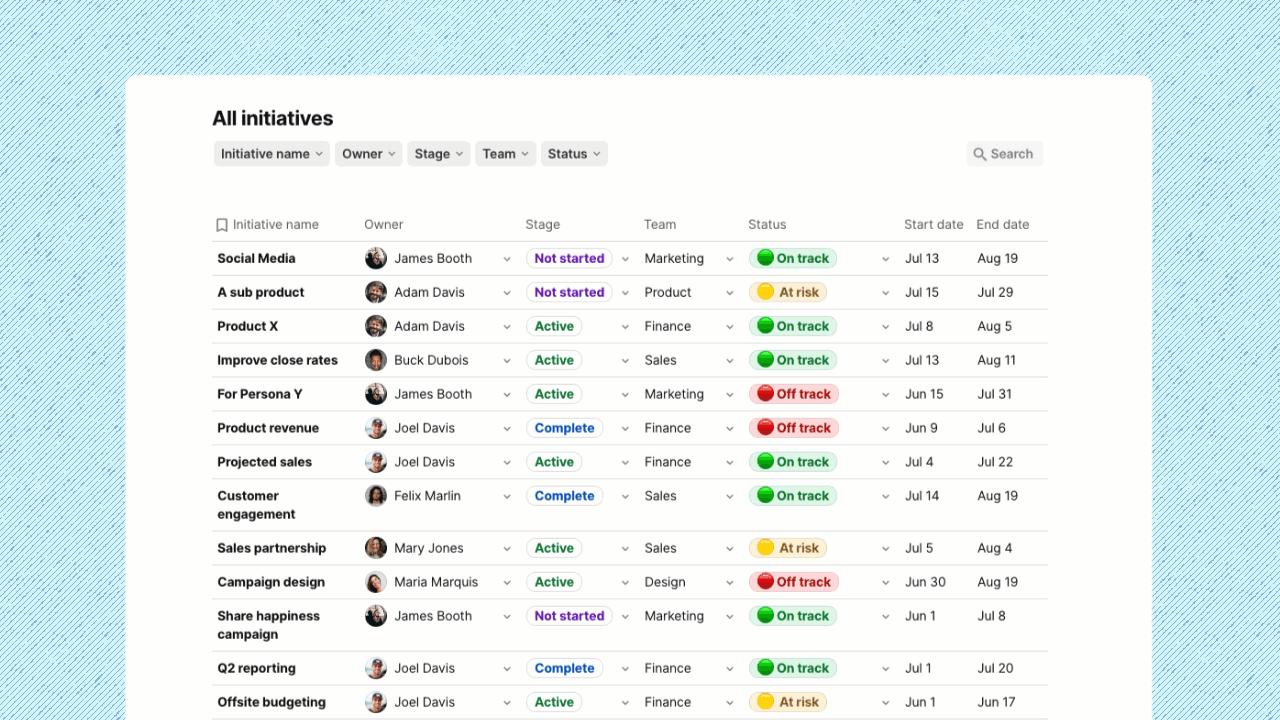Image resolution: width=1280 pixels, height=720 pixels.
Task: Click the red status dot in For Persona Y row
Action: (765, 394)
